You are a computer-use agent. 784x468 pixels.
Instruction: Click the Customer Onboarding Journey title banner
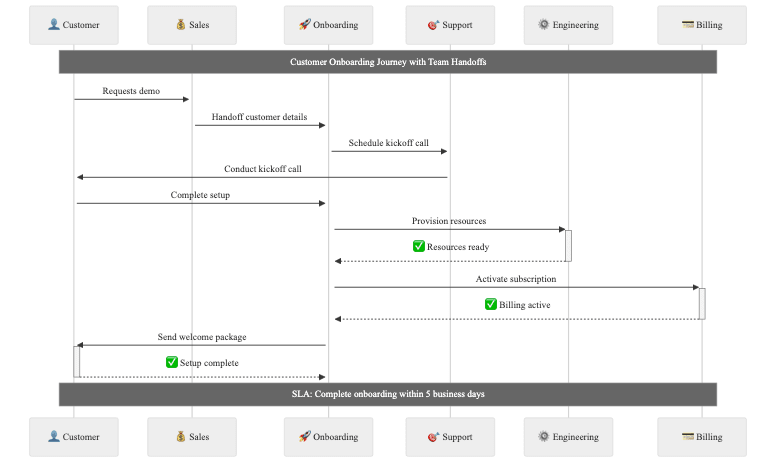388,62
